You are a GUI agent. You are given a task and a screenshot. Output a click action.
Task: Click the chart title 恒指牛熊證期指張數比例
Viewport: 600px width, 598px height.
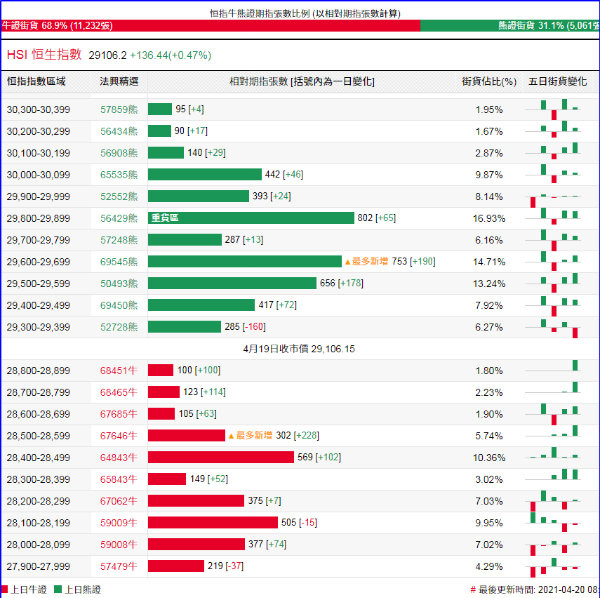(305, 14)
